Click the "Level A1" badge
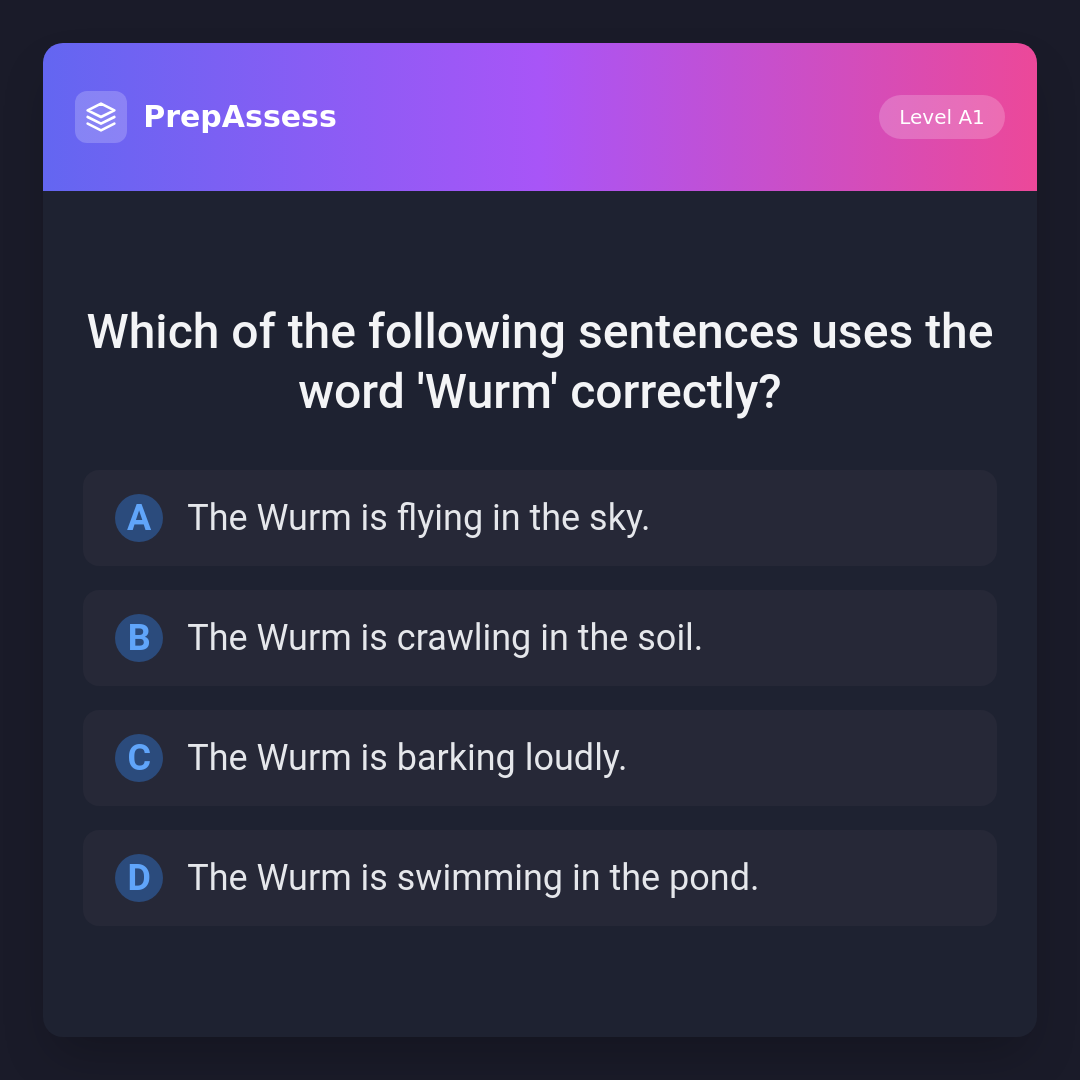The height and width of the screenshot is (1080, 1080). point(941,117)
